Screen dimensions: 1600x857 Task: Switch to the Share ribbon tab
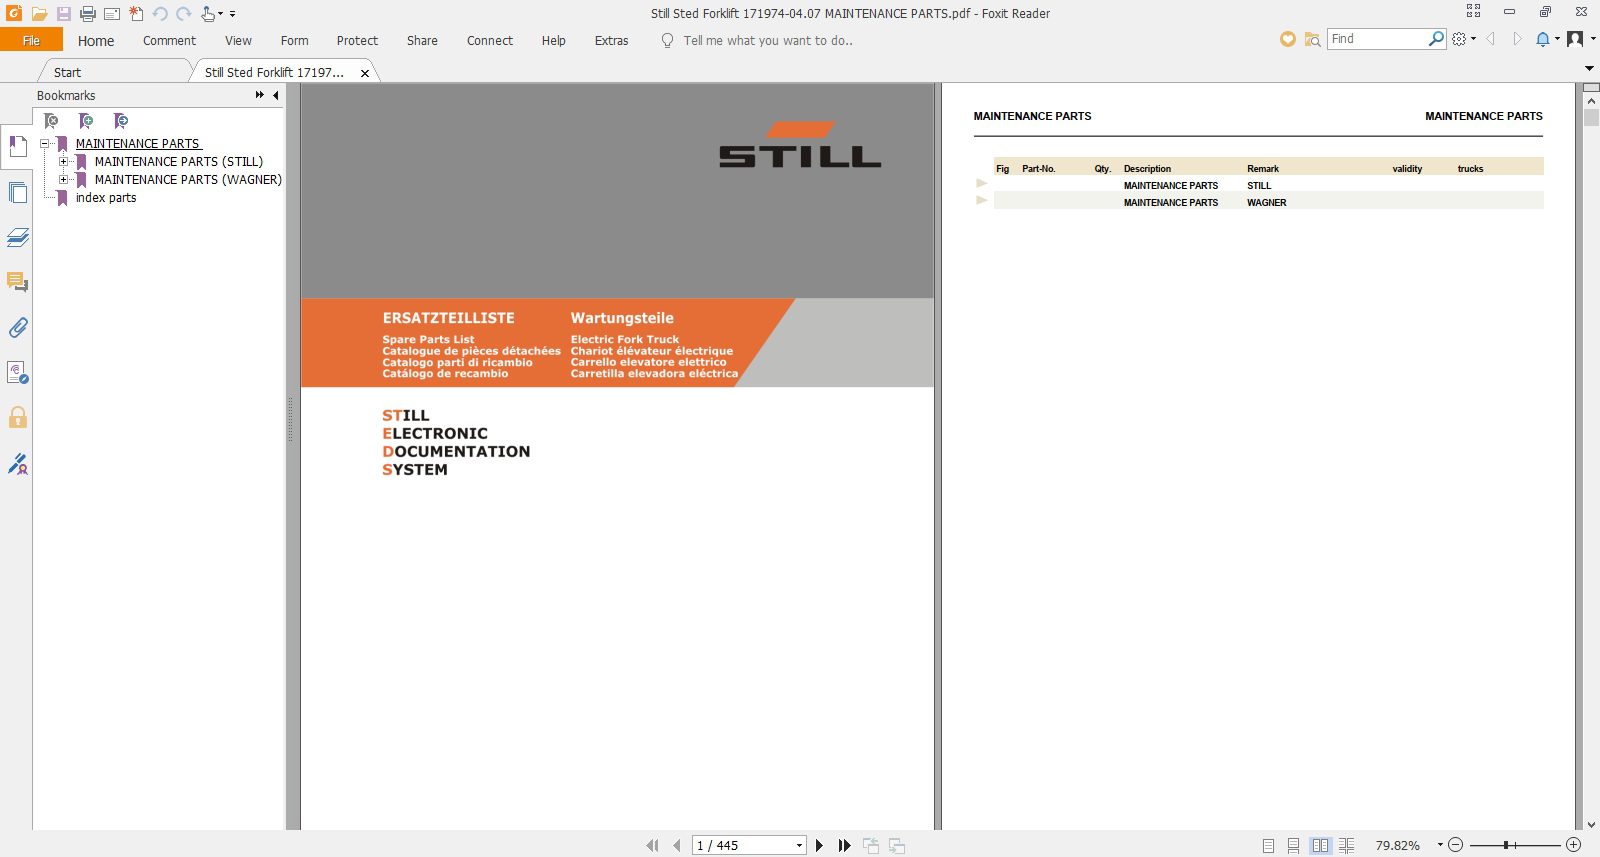422,41
